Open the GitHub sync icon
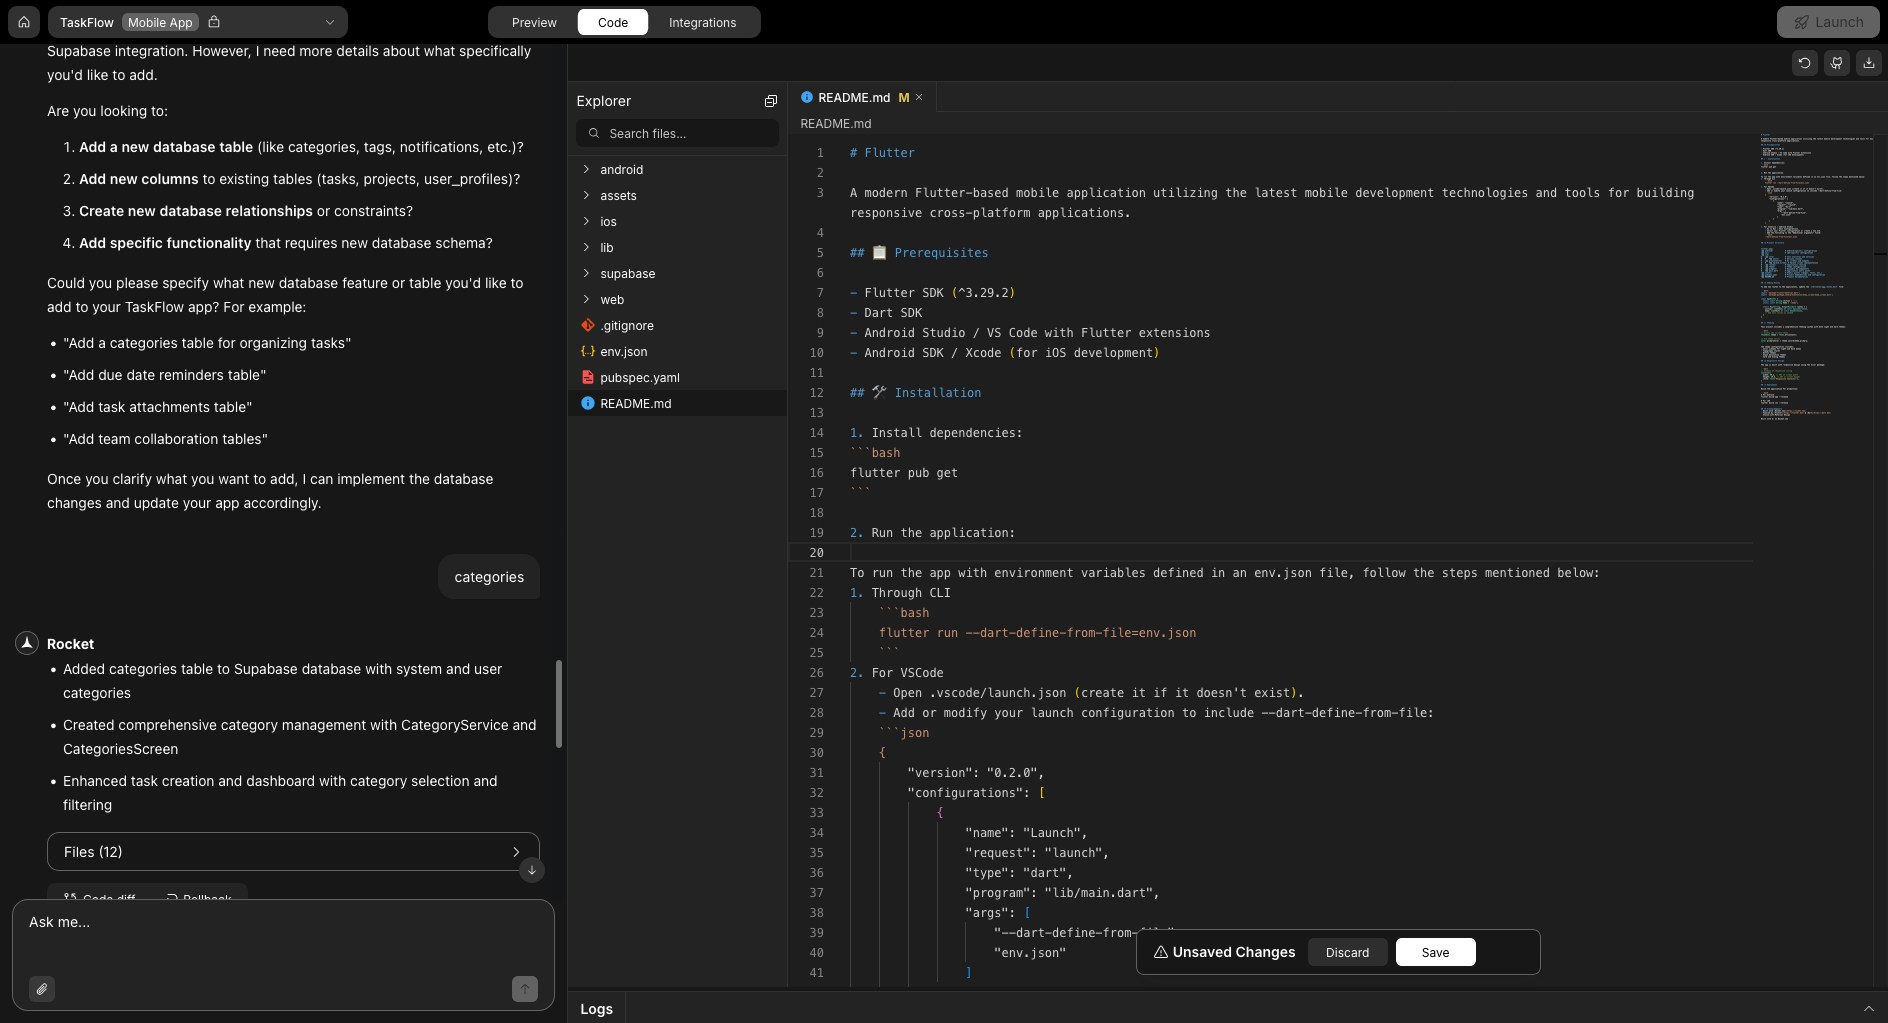This screenshot has height=1023, width=1888. point(1836,62)
